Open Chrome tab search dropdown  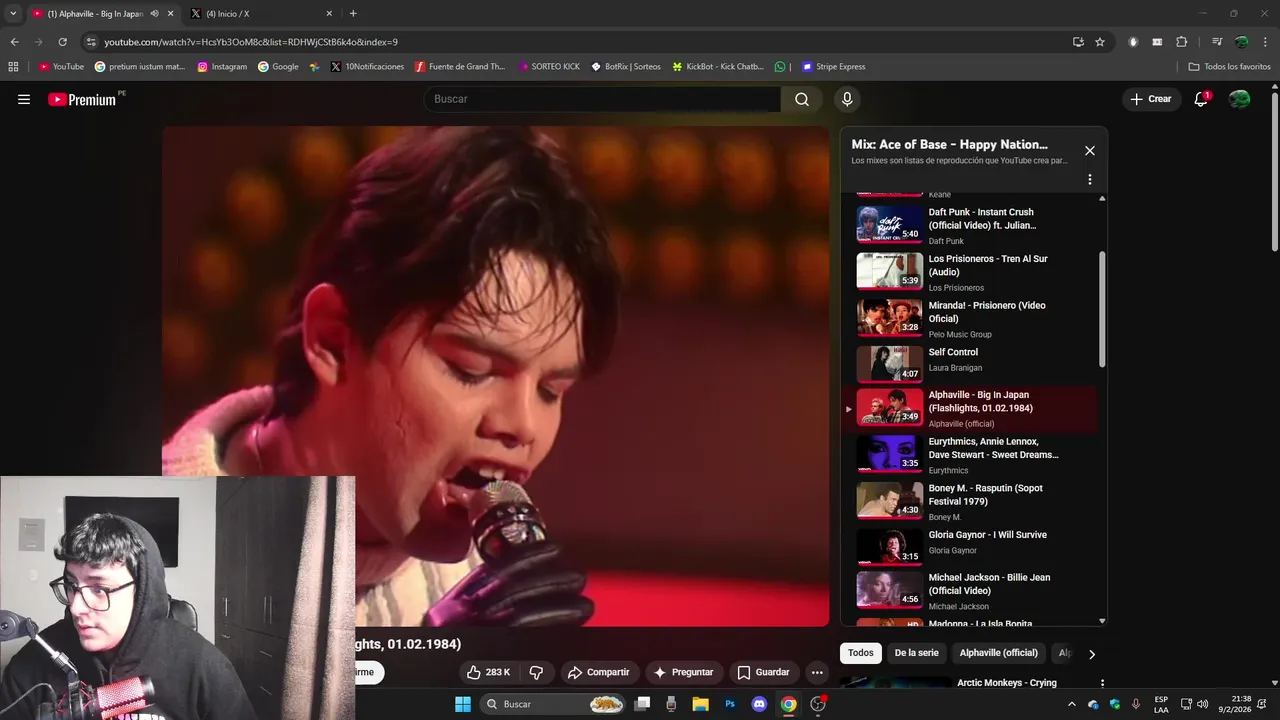13,13
